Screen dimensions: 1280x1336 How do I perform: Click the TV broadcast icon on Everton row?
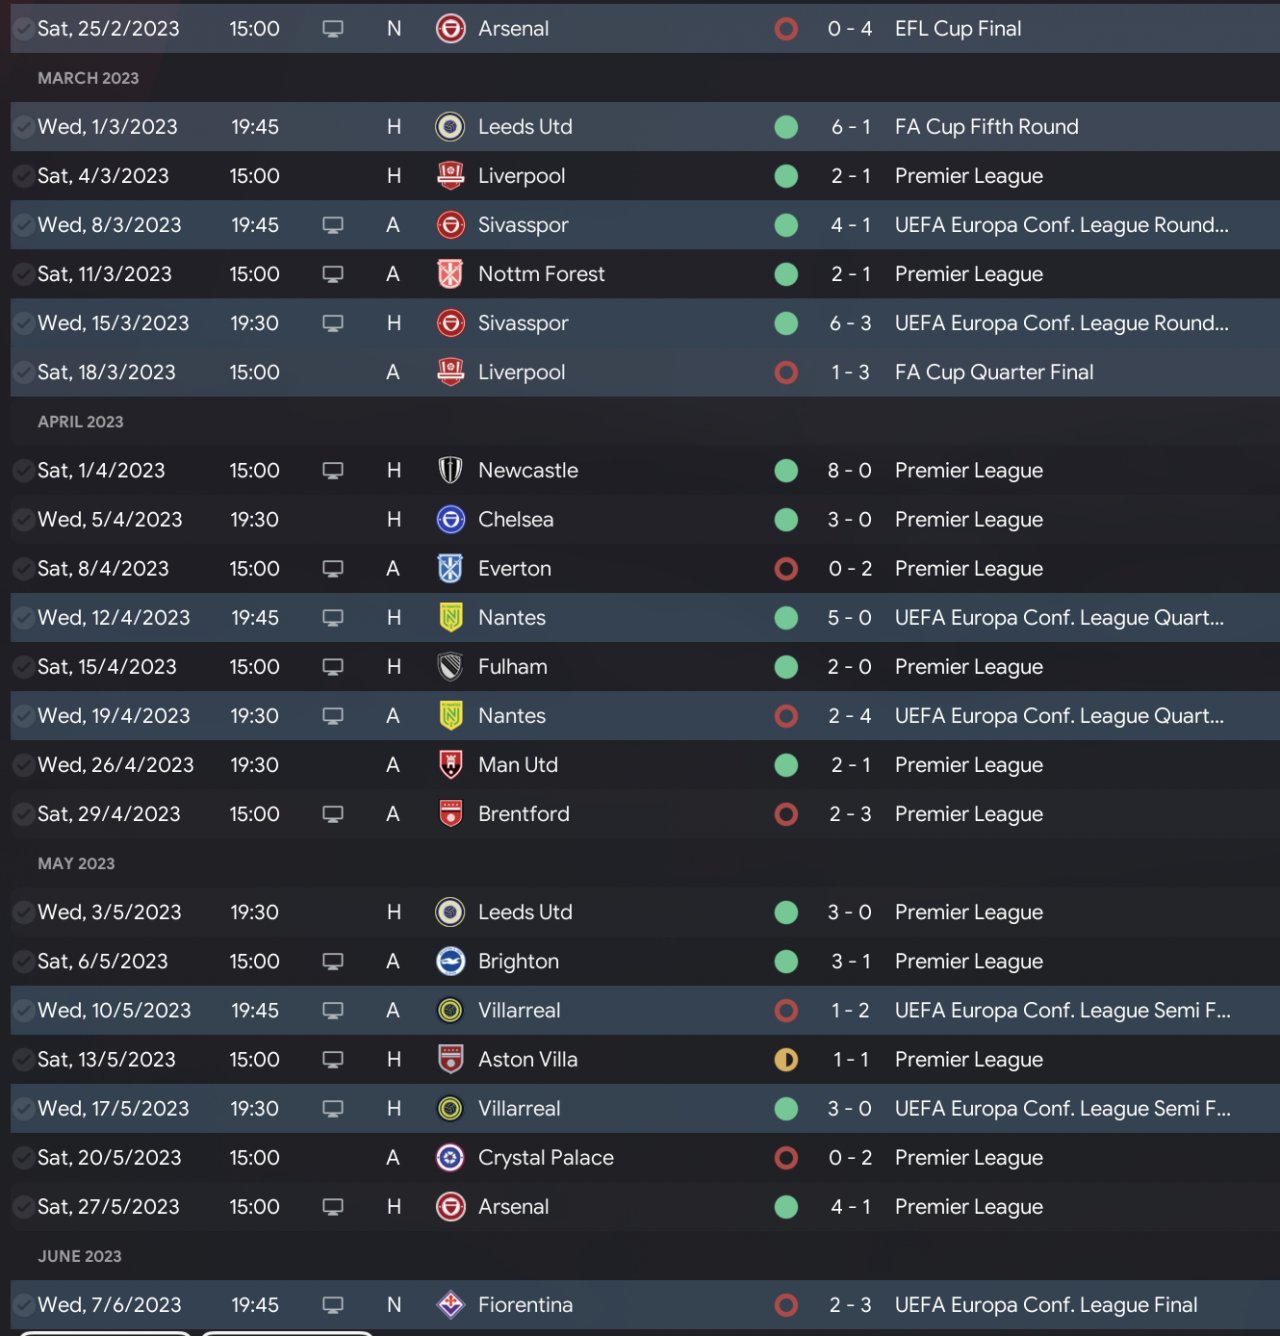pyautogui.click(x=333, y=569)
